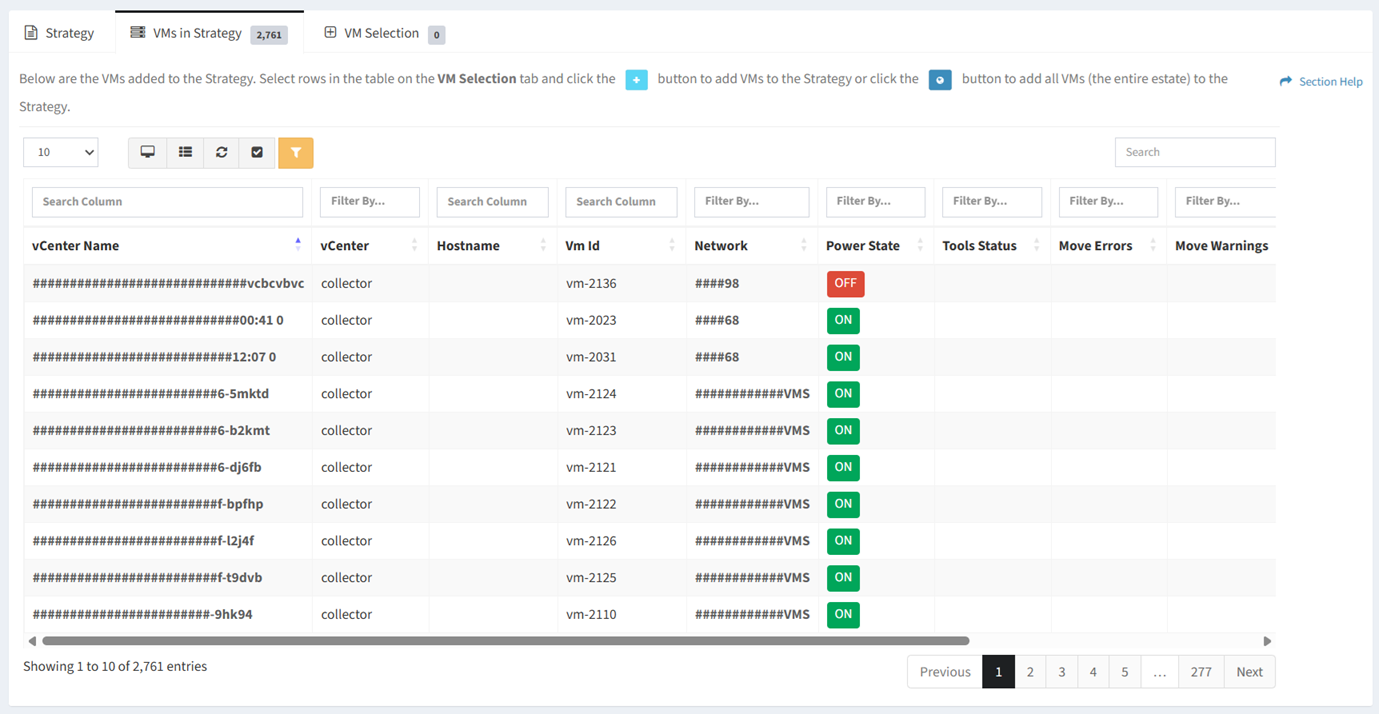Open the Move Warnings Filter By dropdown

1226,201
